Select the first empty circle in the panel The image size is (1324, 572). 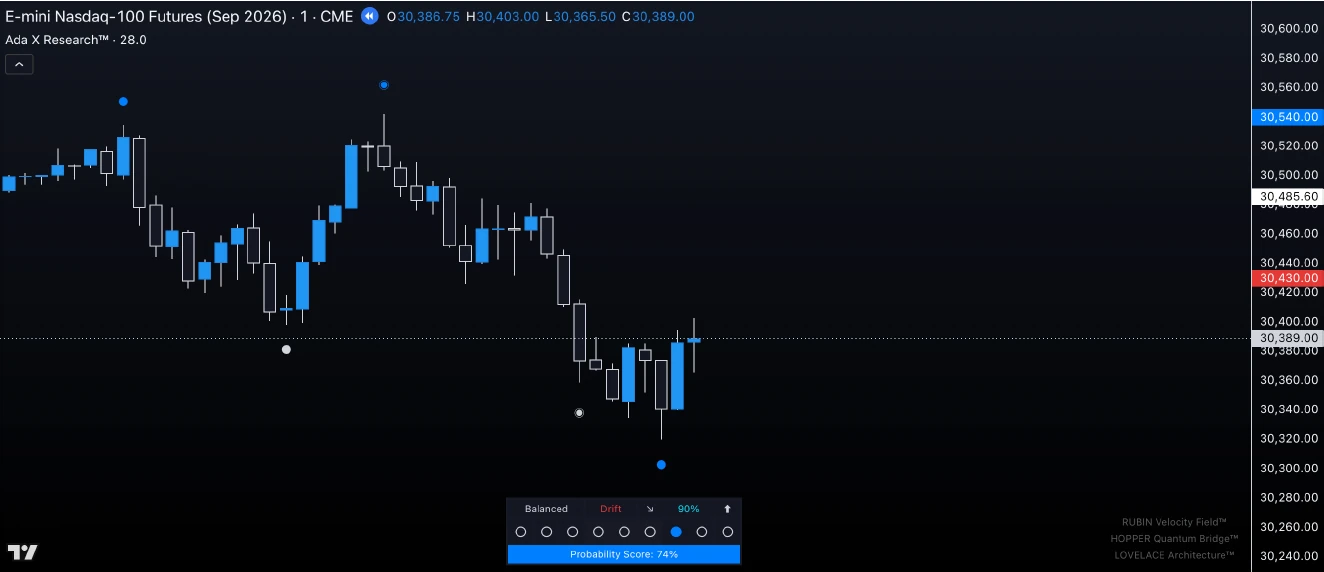pyautogui.click(x=521, y=532)
